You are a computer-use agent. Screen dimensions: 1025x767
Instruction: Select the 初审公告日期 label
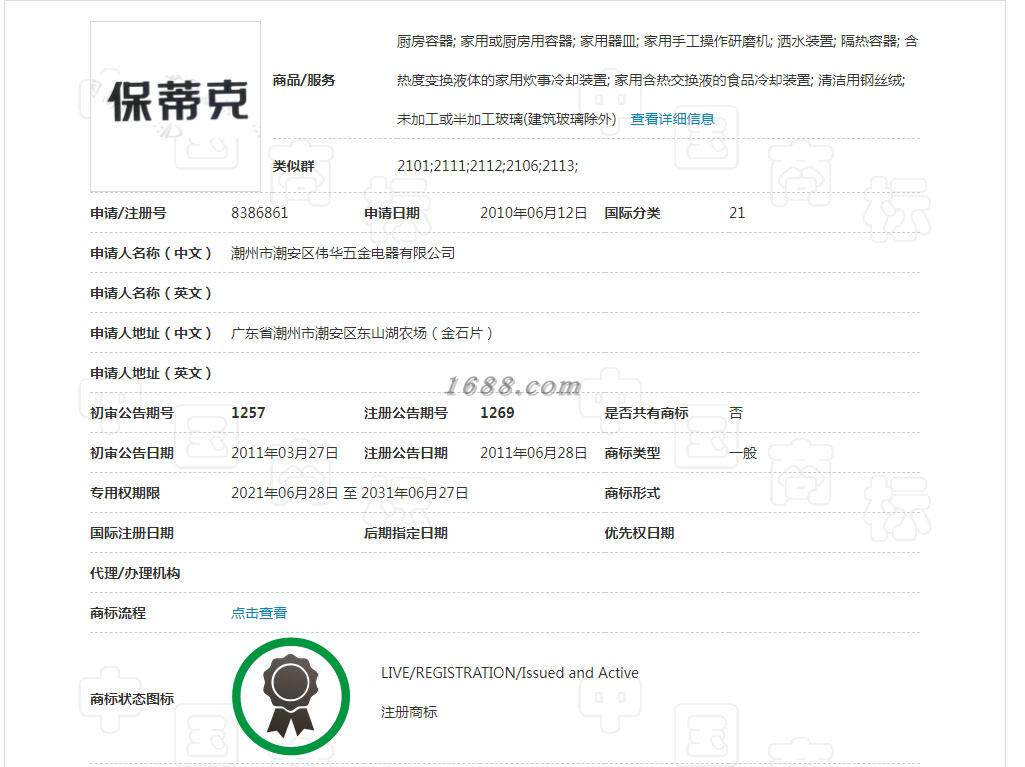pos(132,452)
